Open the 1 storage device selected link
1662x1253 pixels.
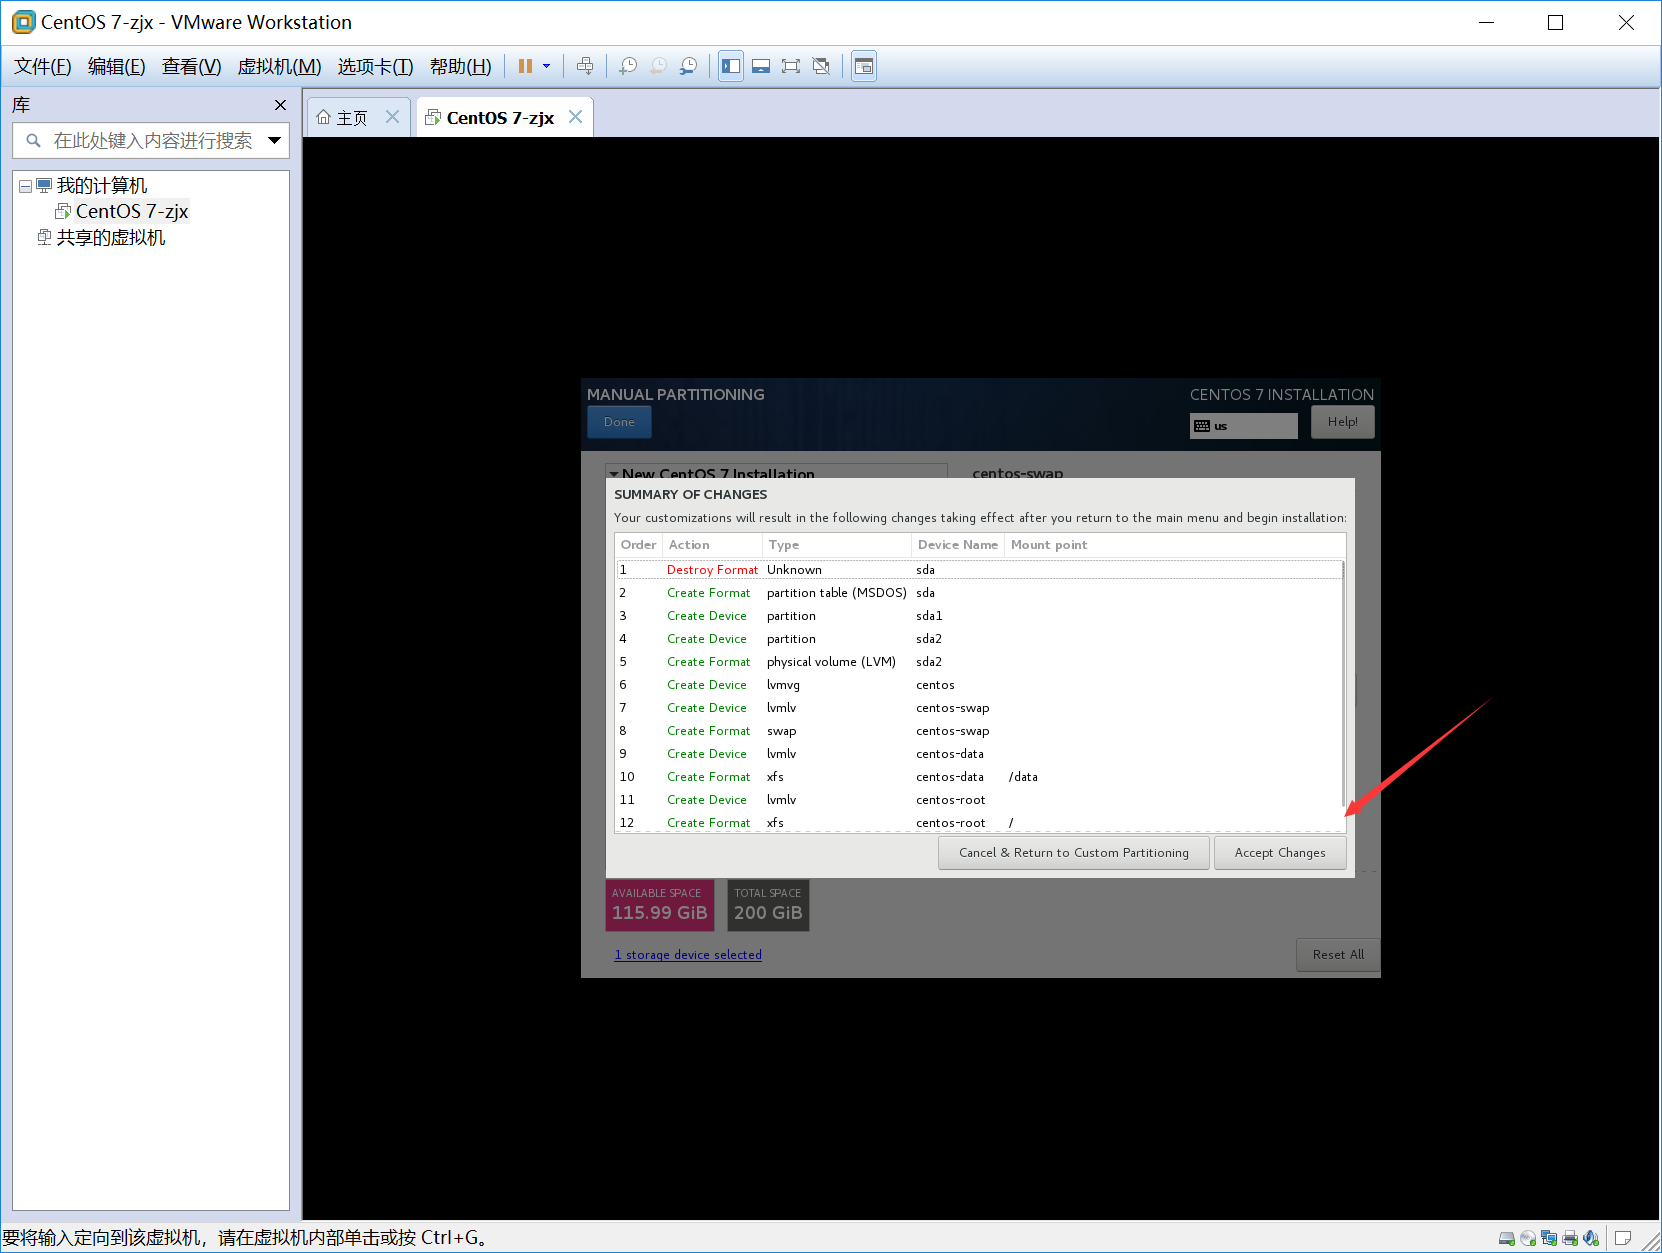[688, 955]
